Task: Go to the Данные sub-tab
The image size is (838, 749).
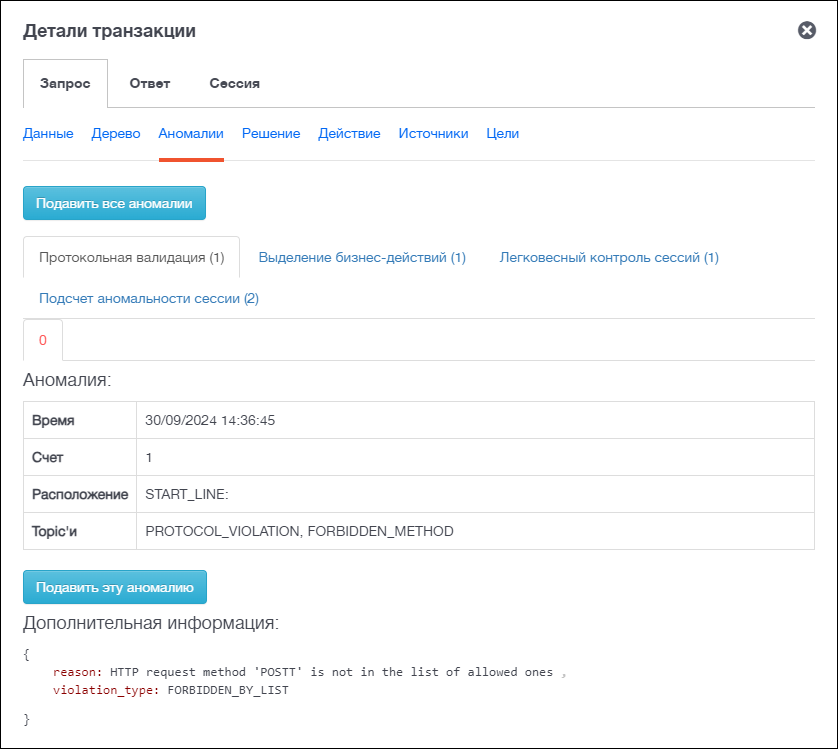Action: click(48, 134)
